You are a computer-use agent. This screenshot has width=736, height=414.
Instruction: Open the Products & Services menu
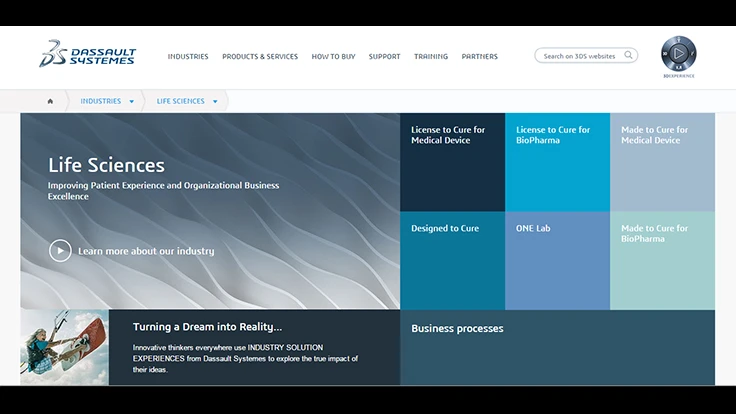click(x=260, y=57)
